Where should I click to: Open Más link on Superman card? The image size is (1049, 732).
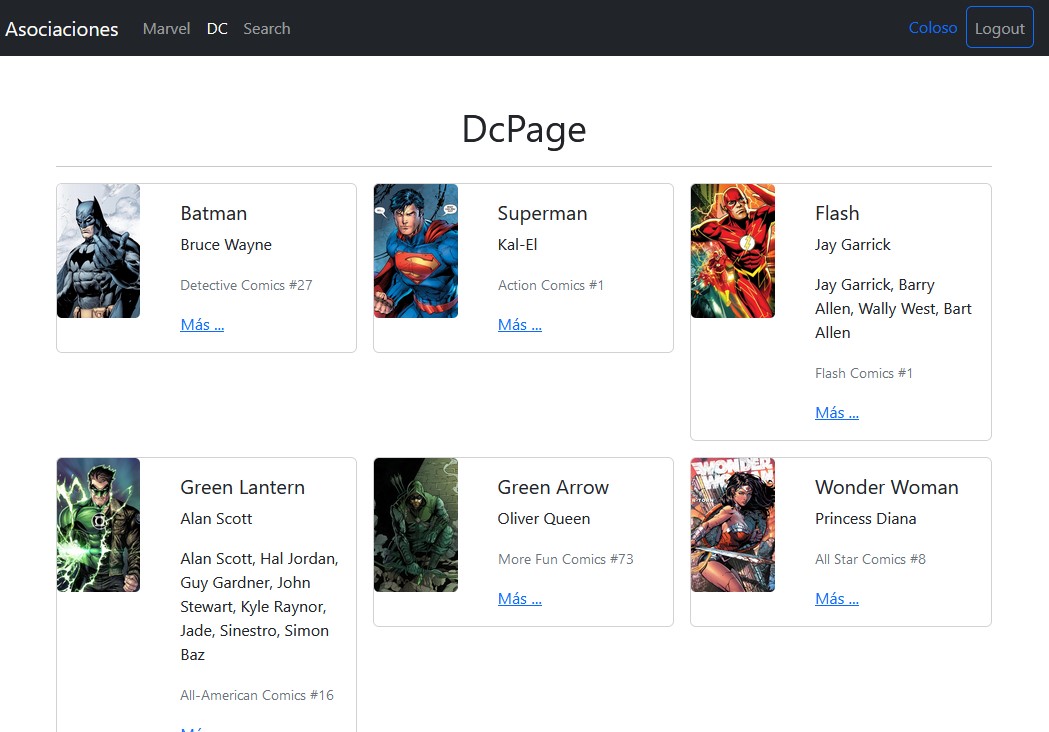[x=520, y=325]
